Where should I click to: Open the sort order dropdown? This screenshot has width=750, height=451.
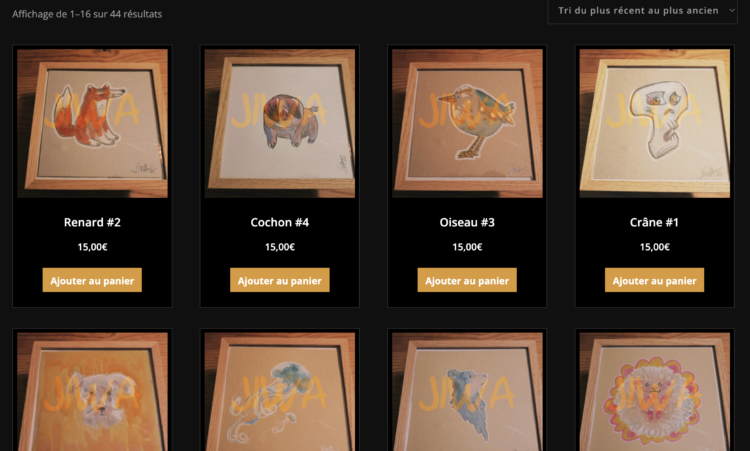point(642,11)
